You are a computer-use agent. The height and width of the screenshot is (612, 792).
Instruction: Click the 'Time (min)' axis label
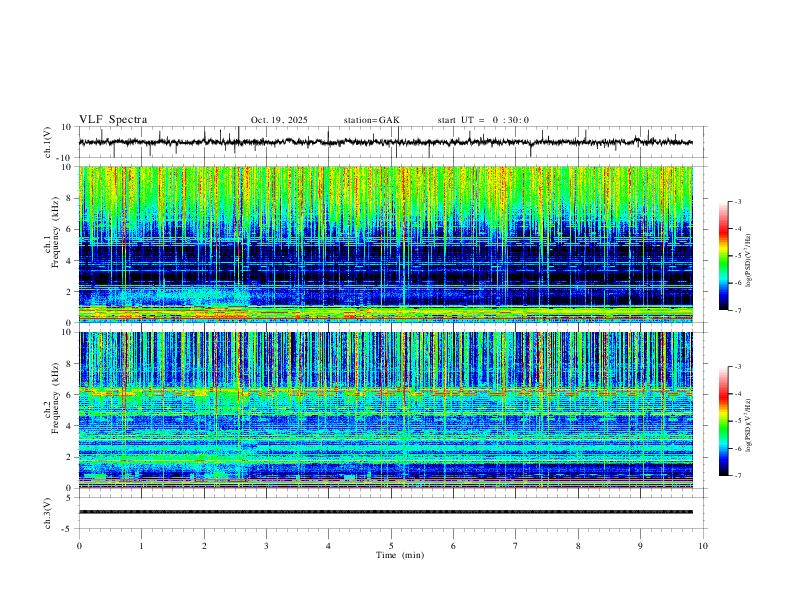pos(400,555)
